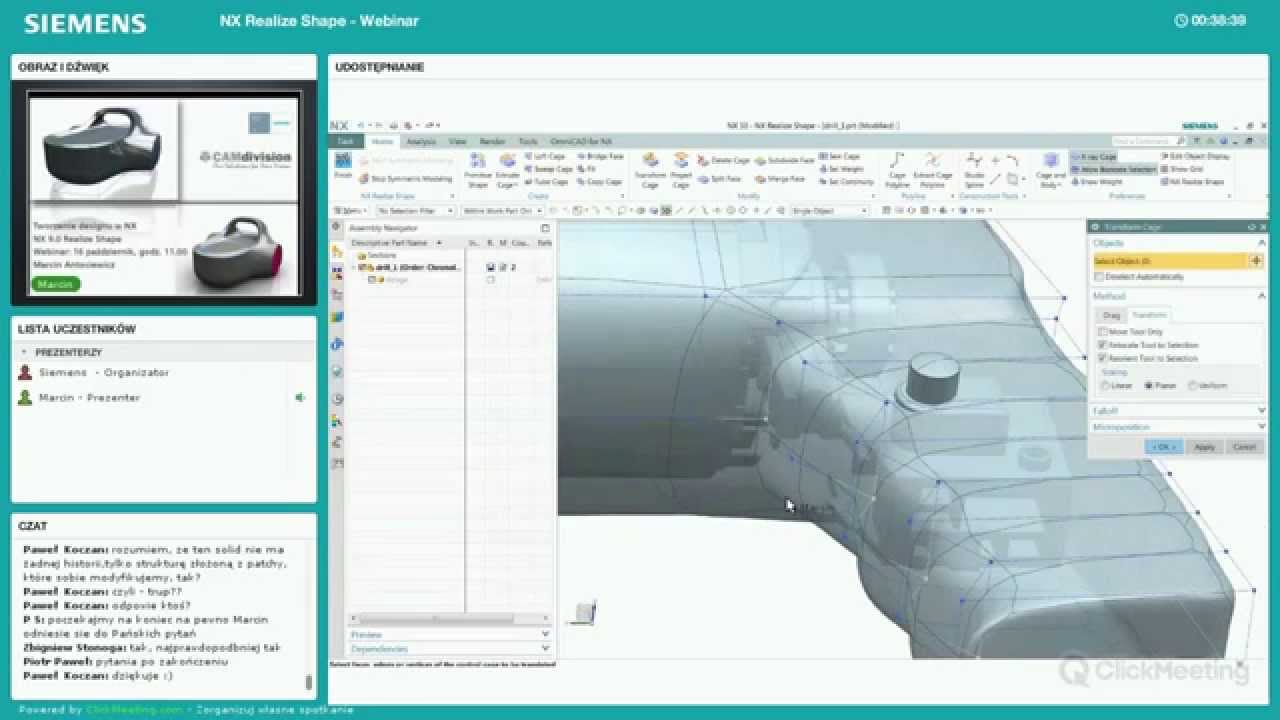Screen dimensions: 1280x720
Task: Confirm with the OK button
Action: (1163, 447)
